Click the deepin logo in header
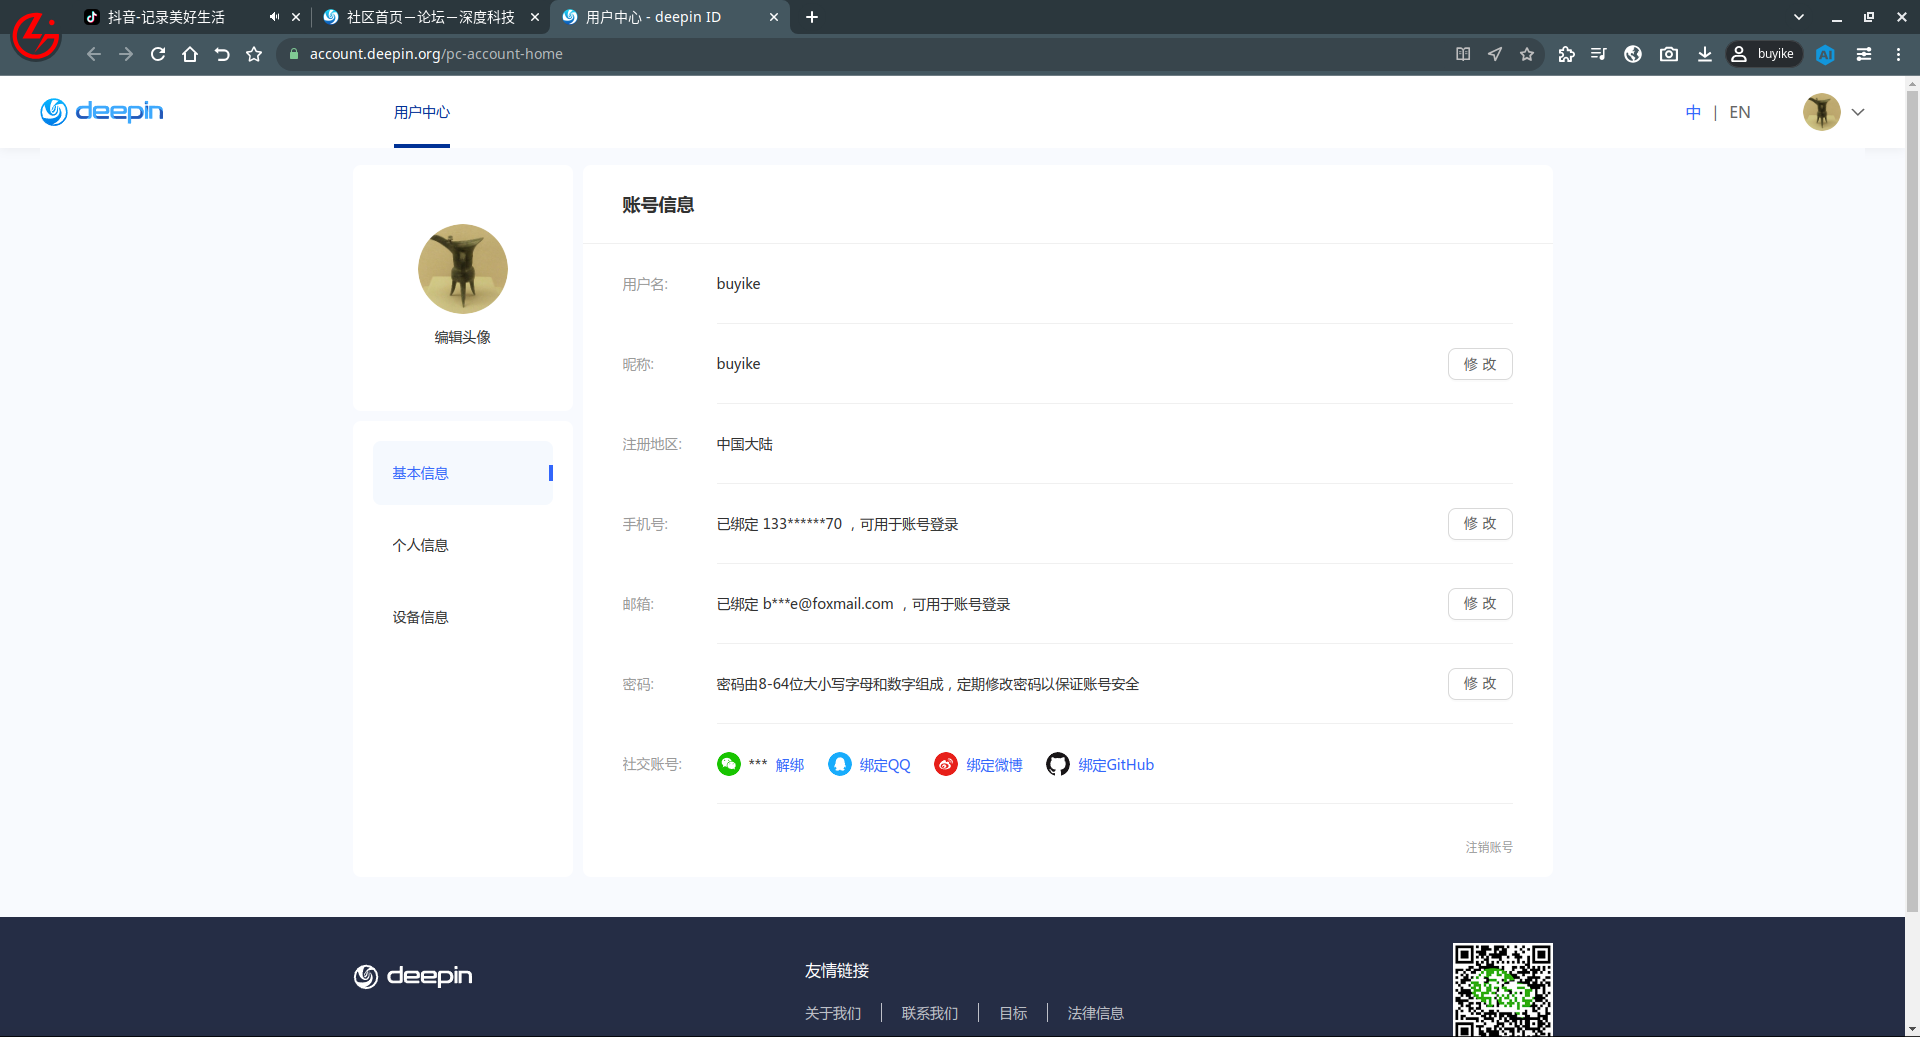Image resolution: width=1920 pixels, height=1037 pixels. (x=102, y=111)
